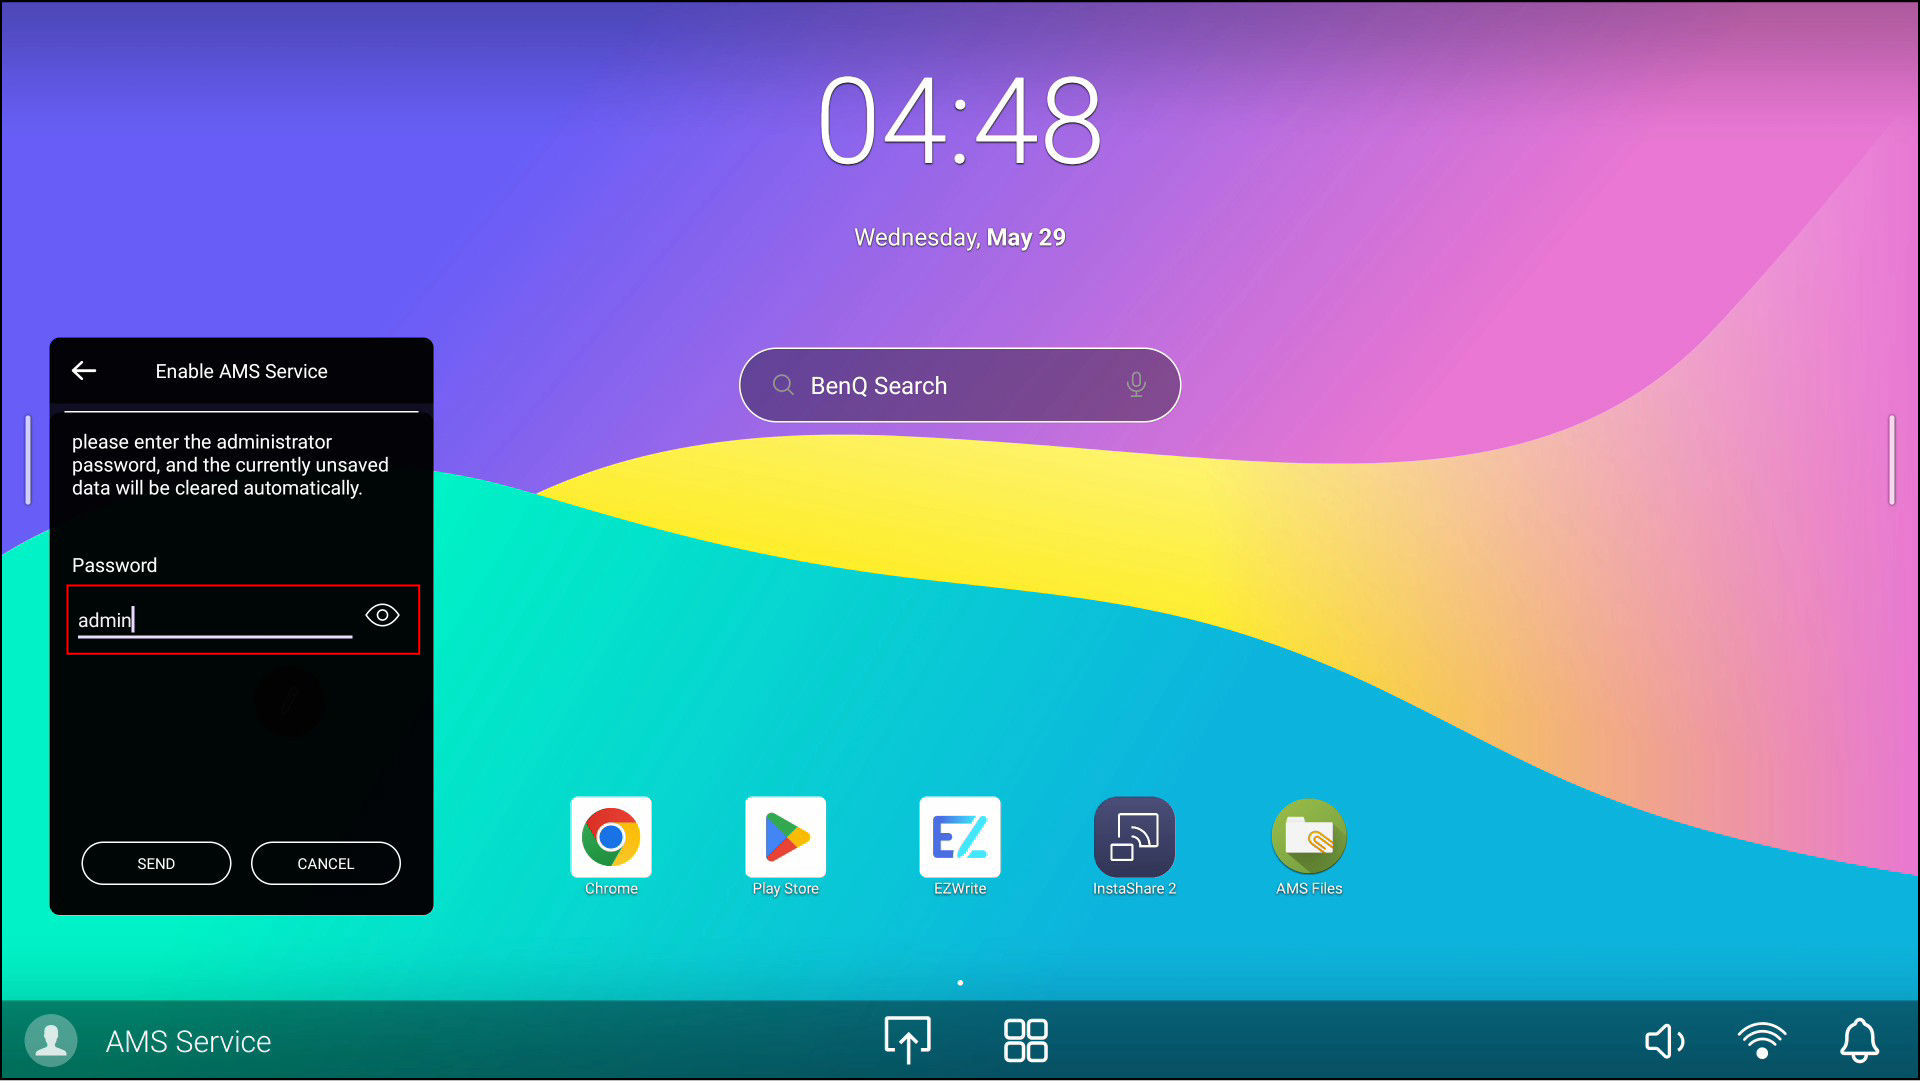Open the Chrome app

coord(610,837)
